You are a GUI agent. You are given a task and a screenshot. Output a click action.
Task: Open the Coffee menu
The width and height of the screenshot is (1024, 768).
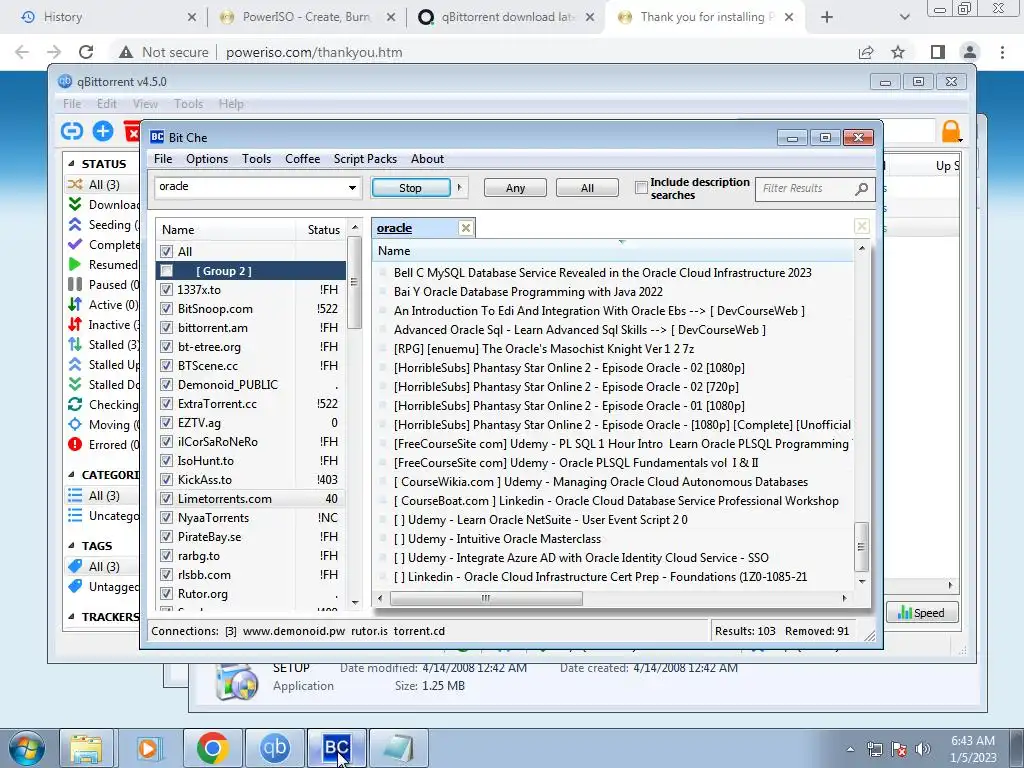(x=302, y=159)
